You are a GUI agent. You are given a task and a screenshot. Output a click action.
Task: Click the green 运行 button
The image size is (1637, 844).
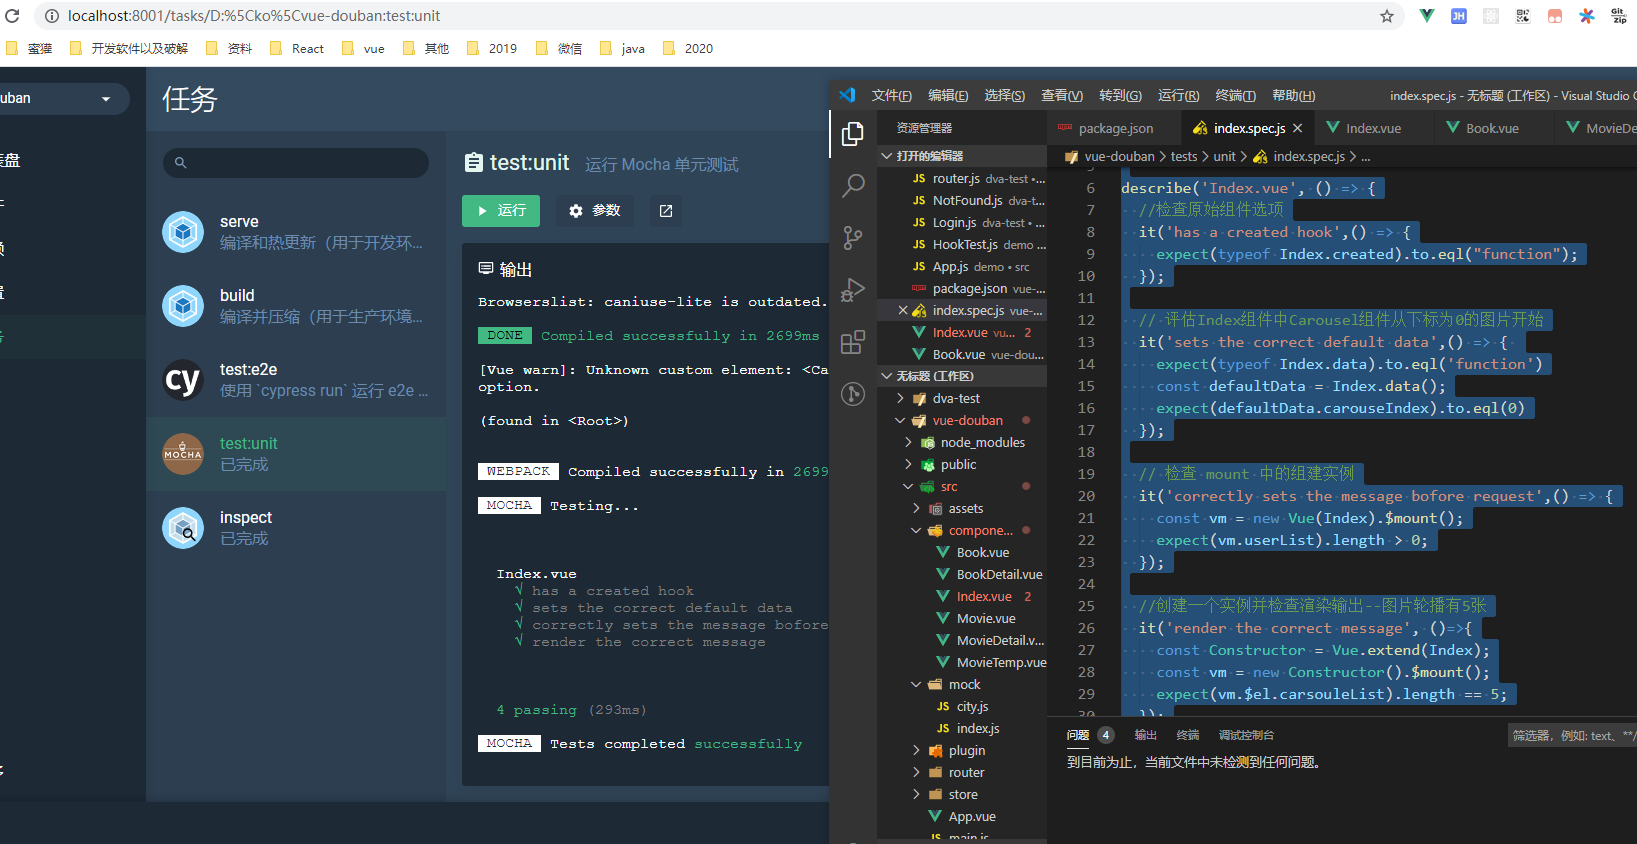pyautogui.click(x=501, y=211)
